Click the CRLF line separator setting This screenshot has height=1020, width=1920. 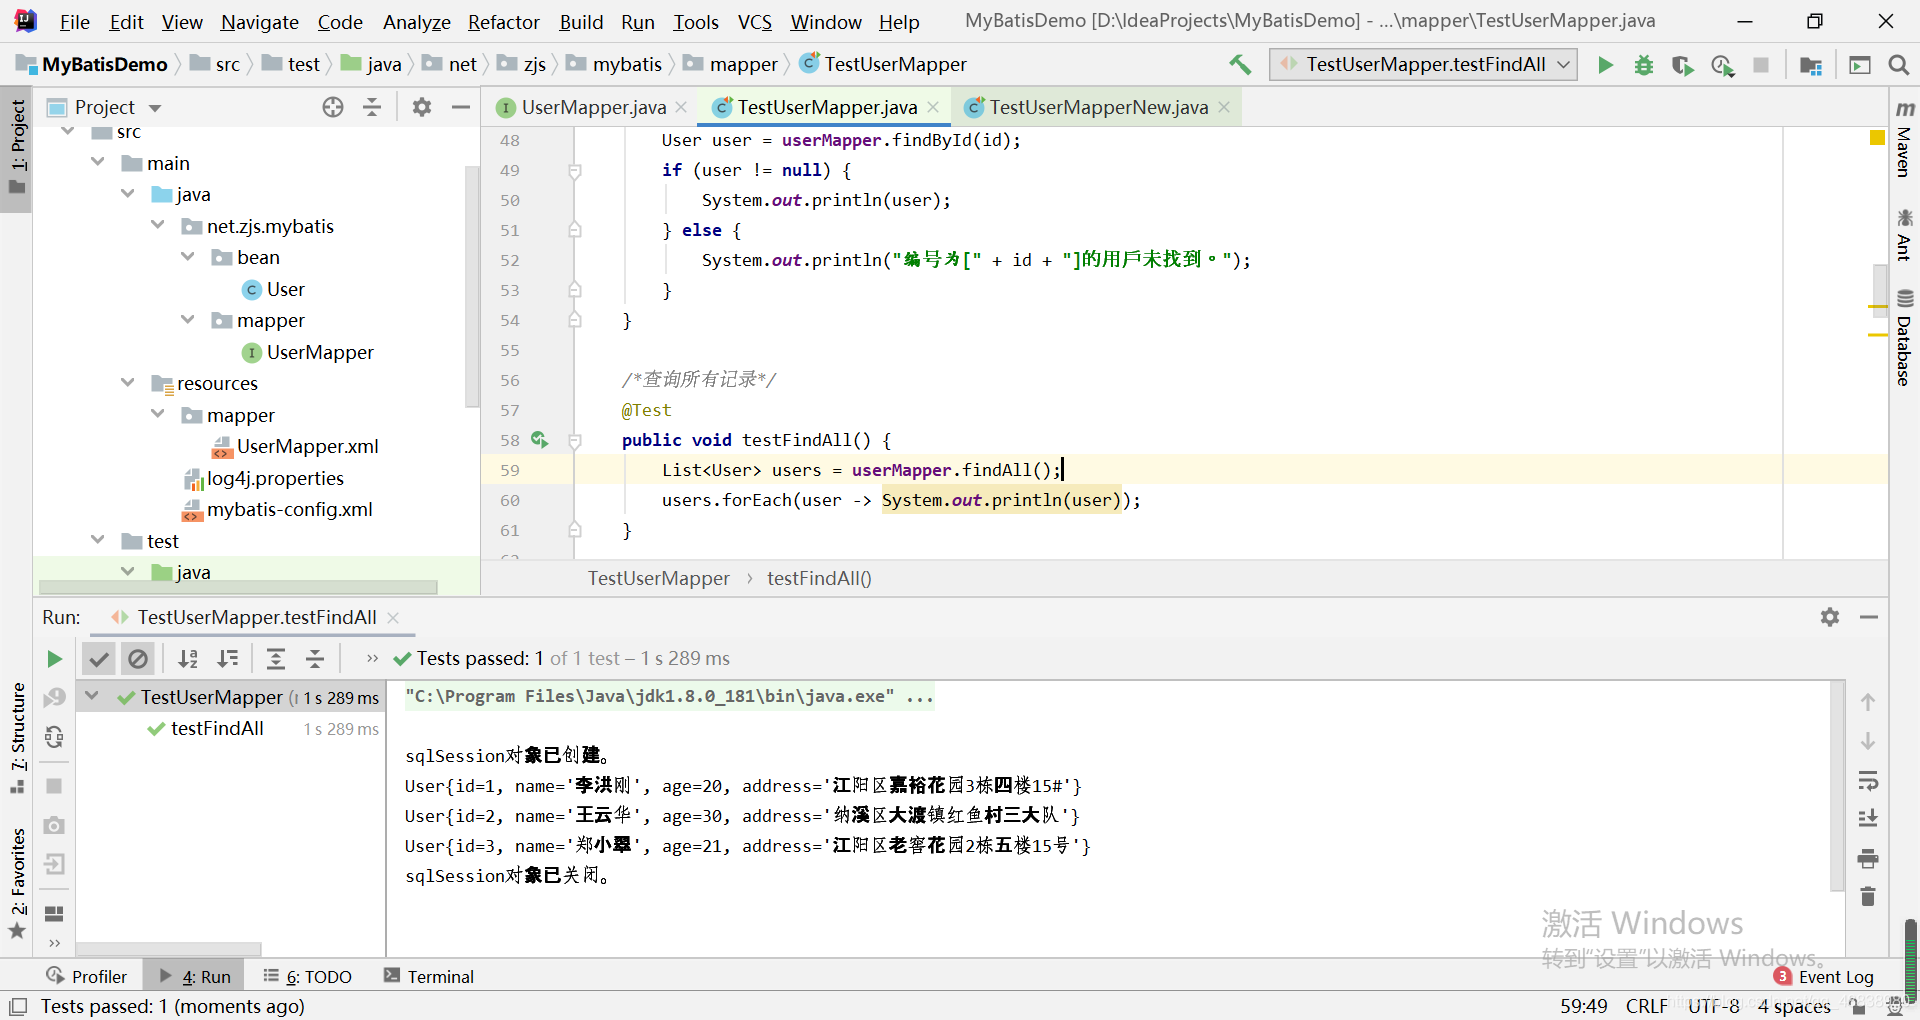1646,1006
